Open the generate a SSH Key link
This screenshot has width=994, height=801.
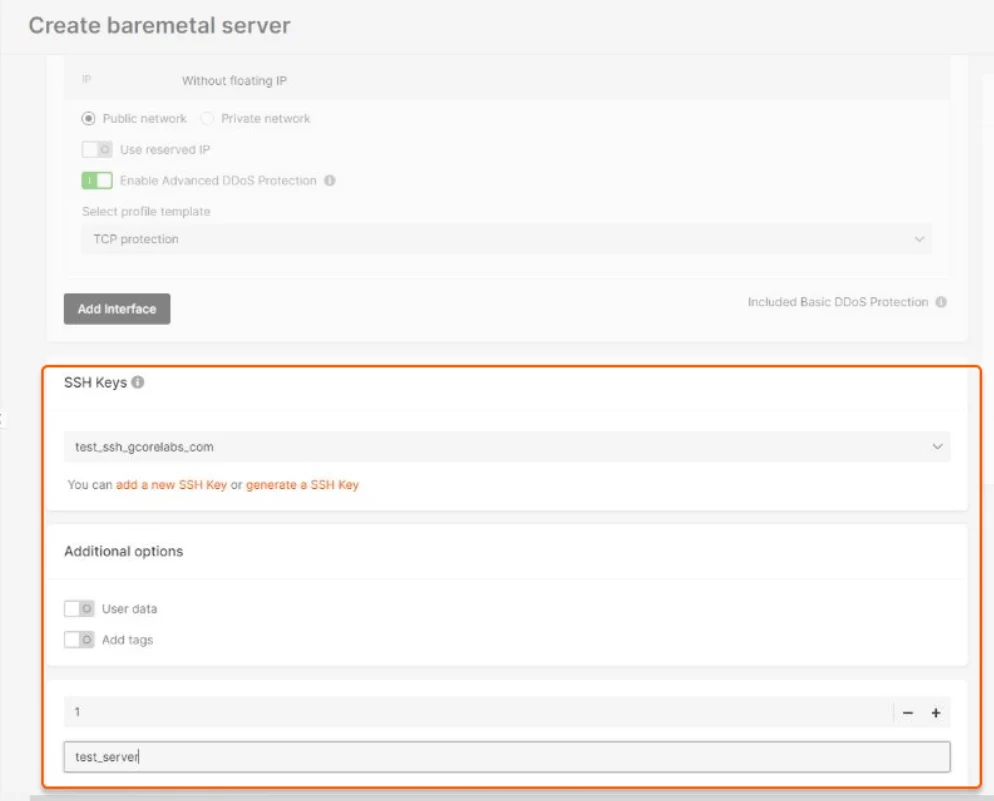[x=302, y=485]
